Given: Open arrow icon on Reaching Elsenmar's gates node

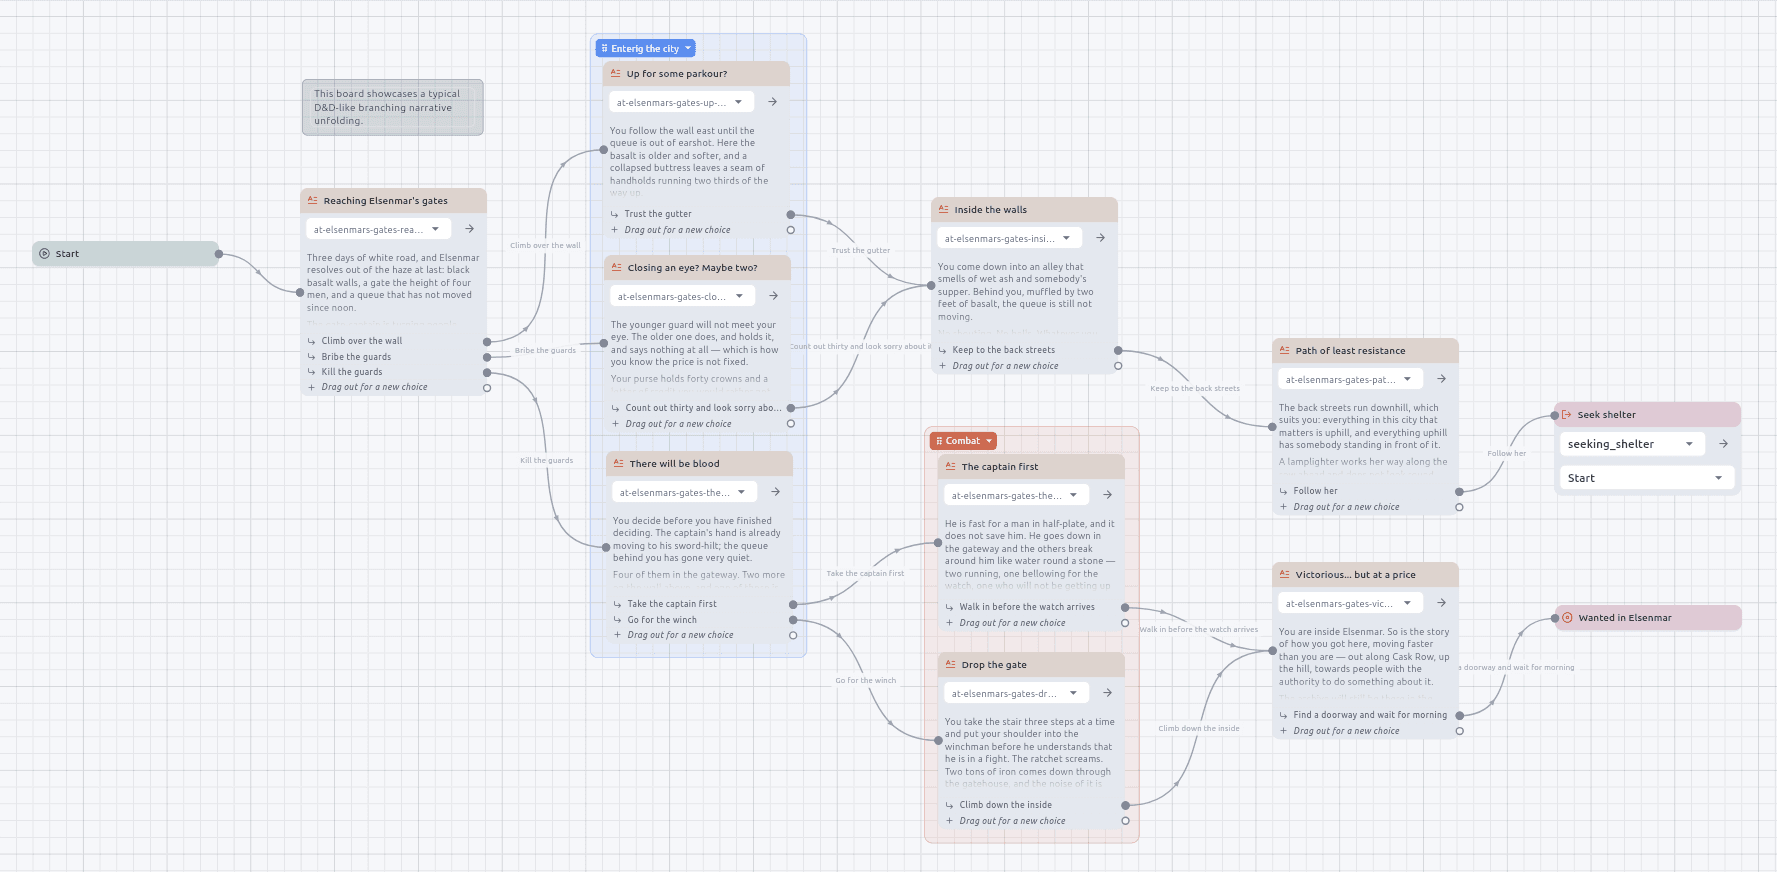Looking at the screenshot, I should [469, 229].
